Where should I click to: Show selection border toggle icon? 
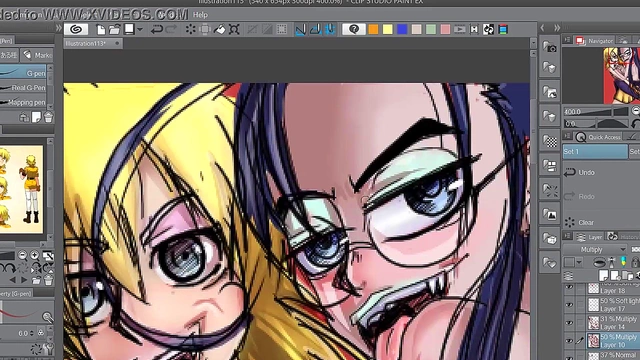pyautogui.click(x=282, y=29)
